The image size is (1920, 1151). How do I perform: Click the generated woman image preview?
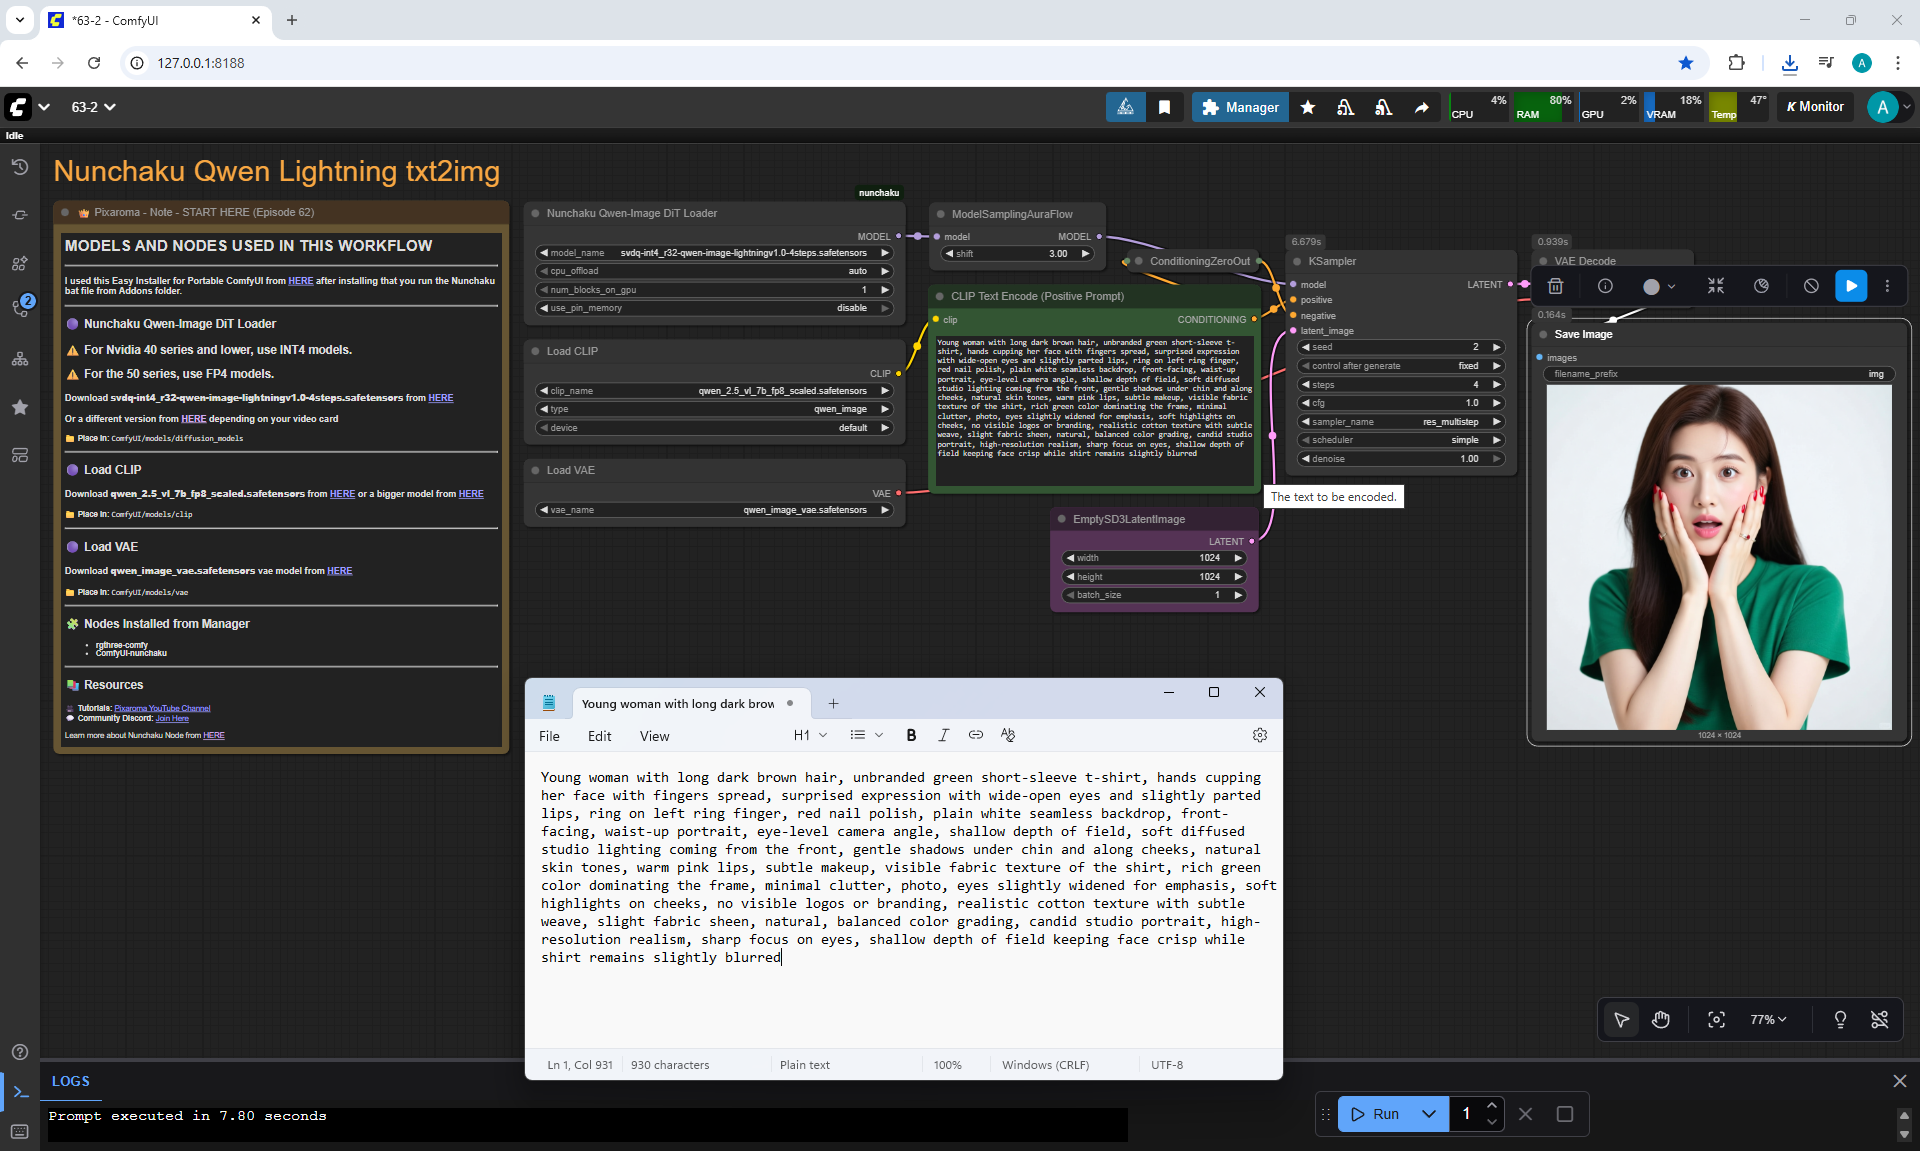(x=1718, y=557)
